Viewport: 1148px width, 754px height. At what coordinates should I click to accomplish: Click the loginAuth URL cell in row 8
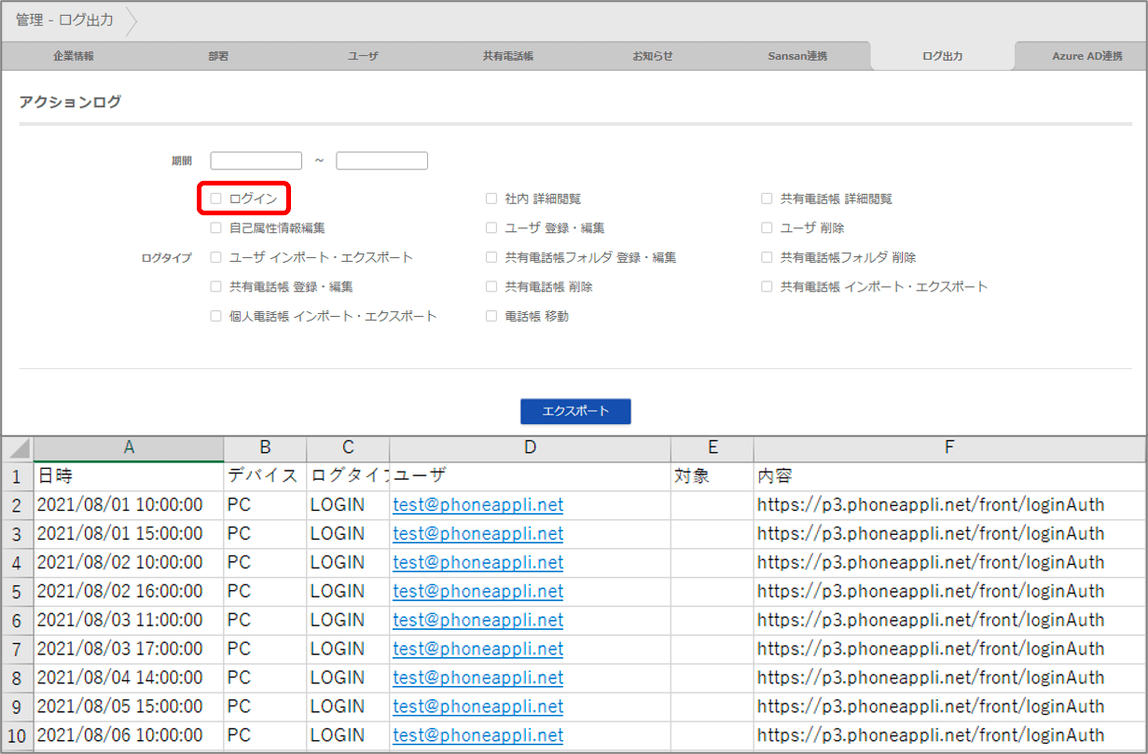(950, 678)
